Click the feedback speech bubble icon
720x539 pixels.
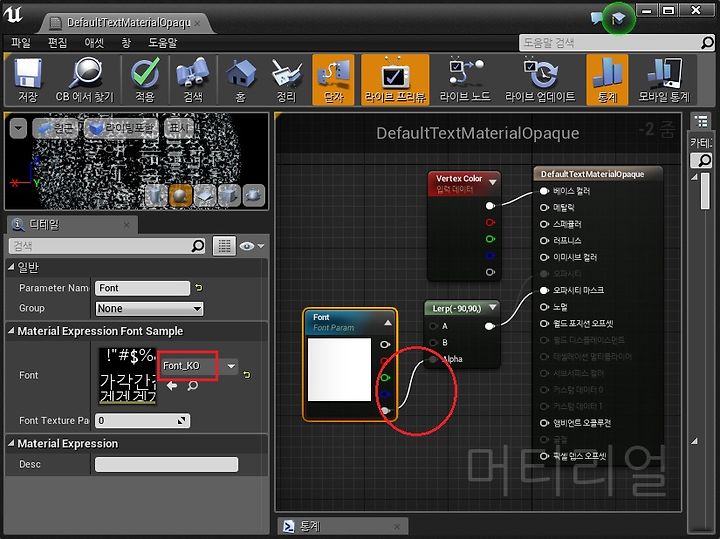pos(596,18)
